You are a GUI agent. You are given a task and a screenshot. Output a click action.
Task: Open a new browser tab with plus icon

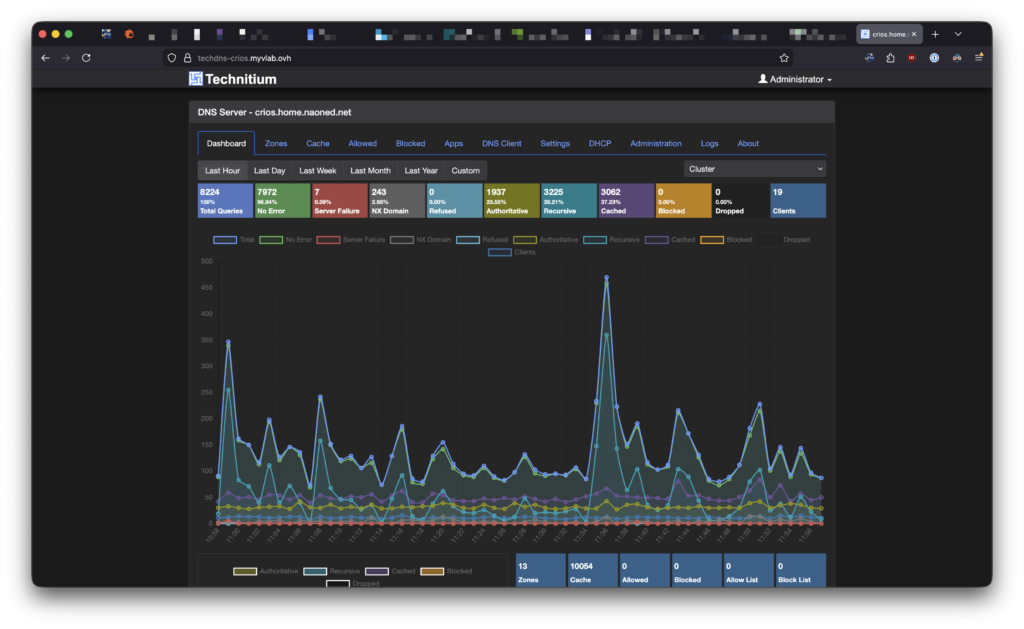[x=935, y=34]
